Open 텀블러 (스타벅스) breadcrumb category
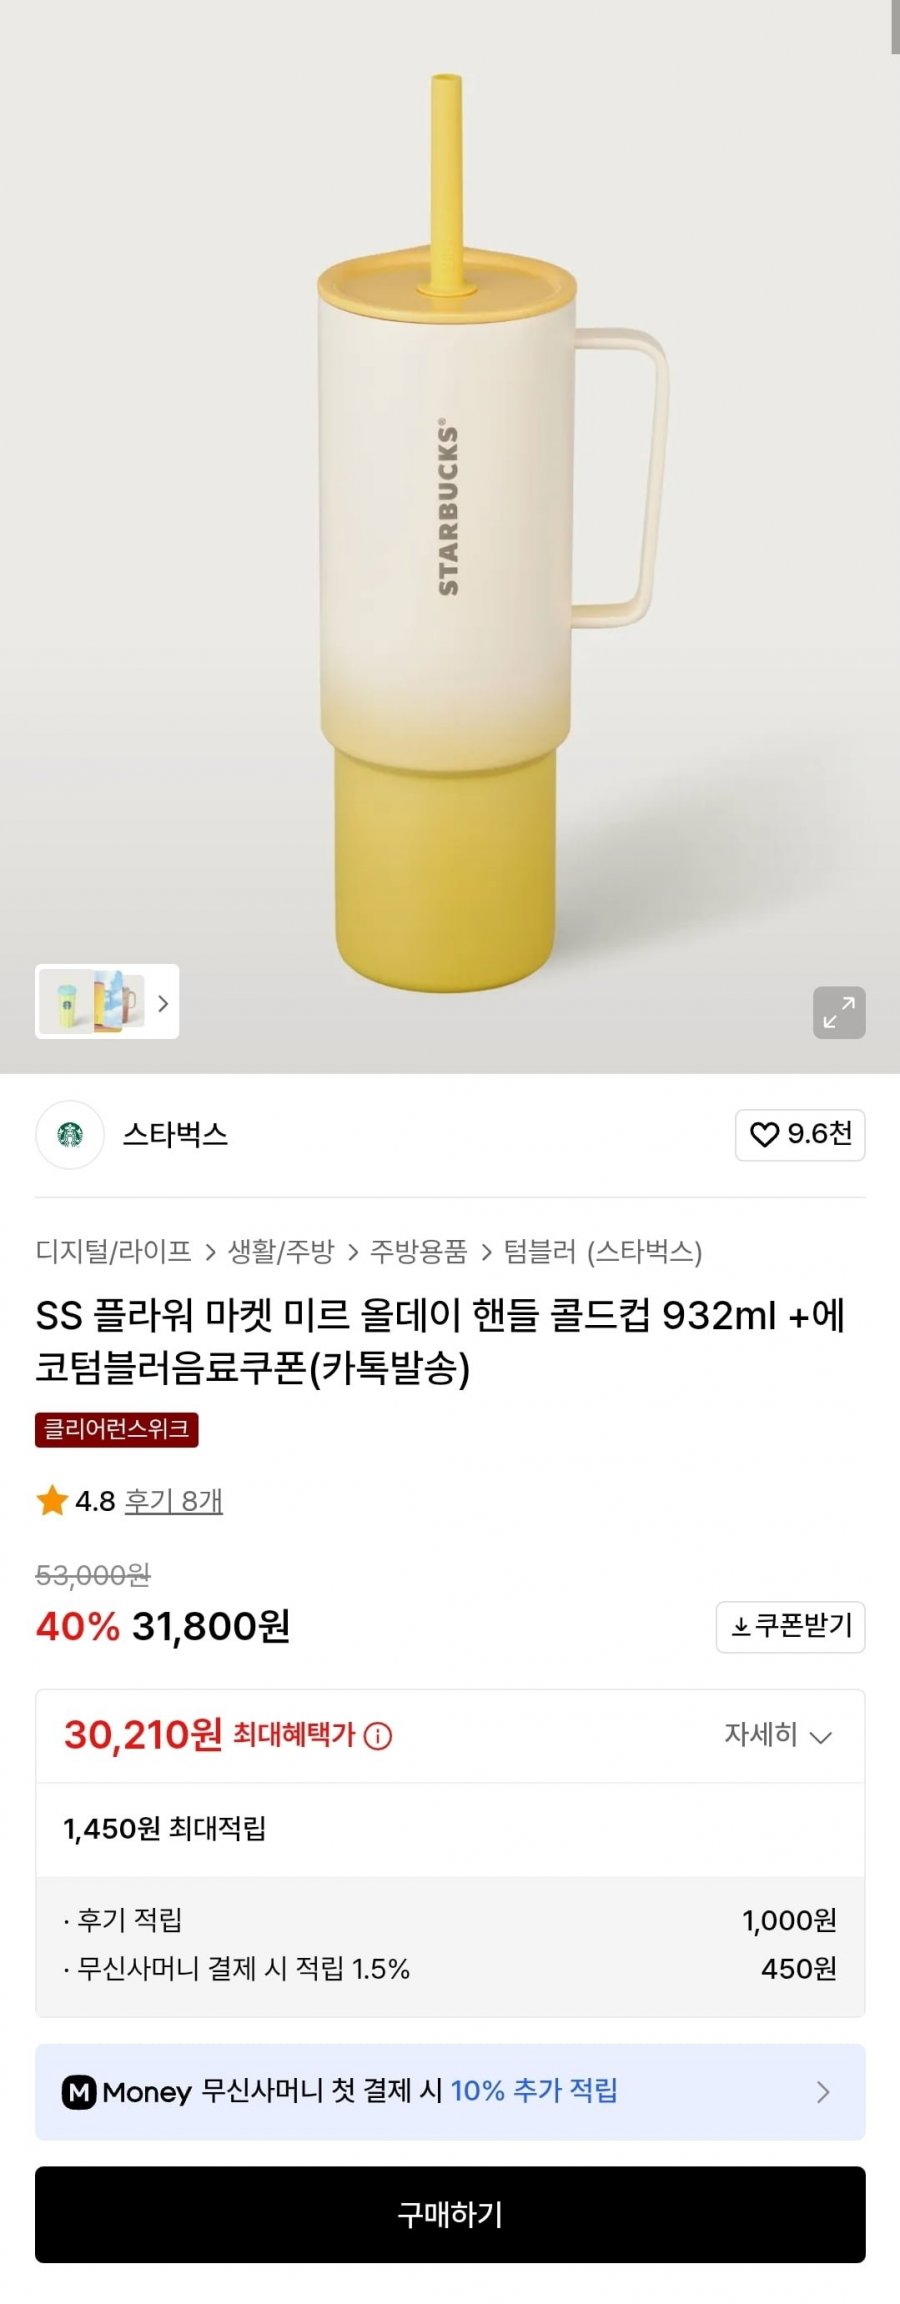This screenshot has height=2304, width=900. click(603, 1252)
